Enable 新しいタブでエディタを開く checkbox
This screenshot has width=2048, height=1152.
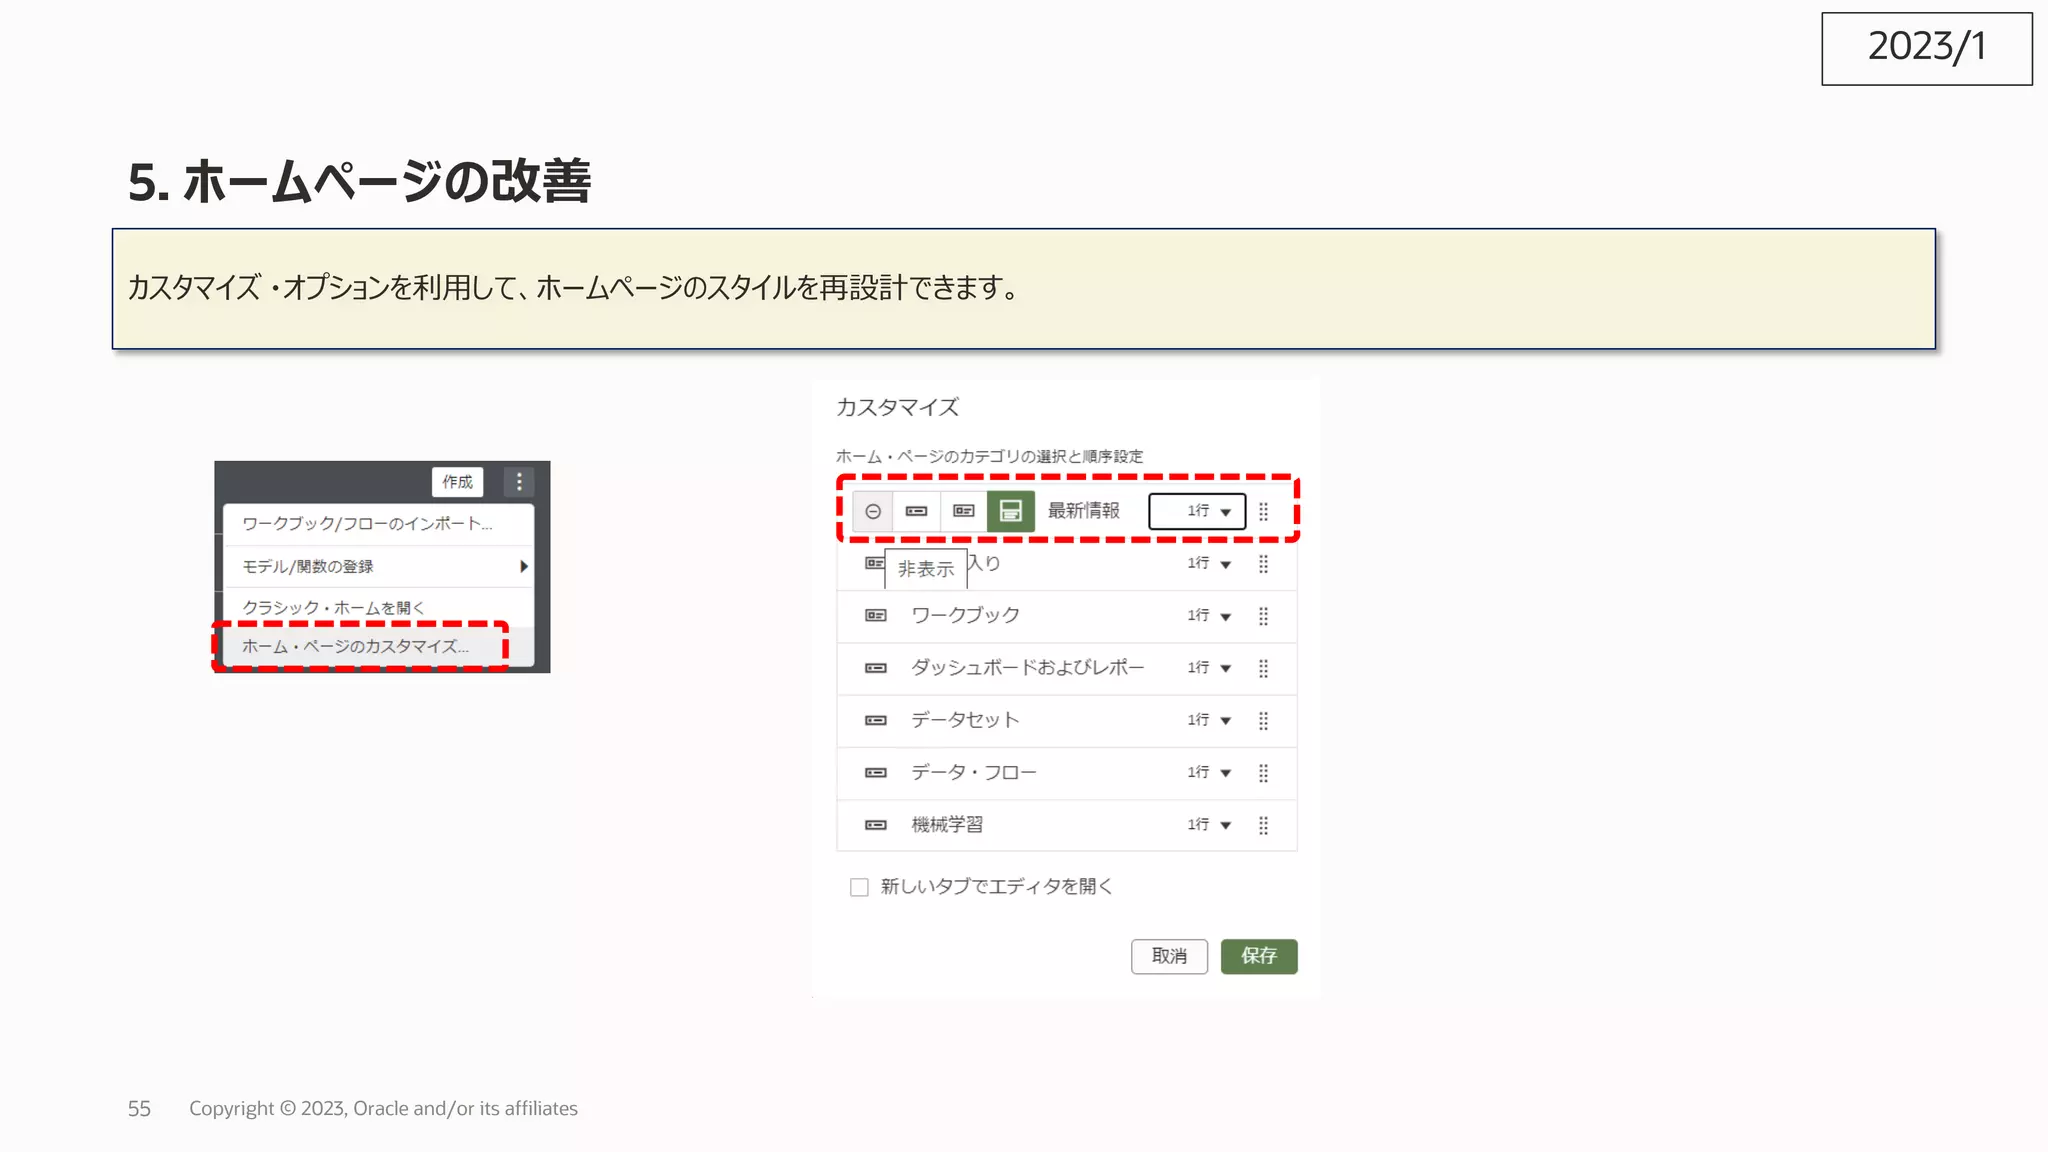pos(859,887)
